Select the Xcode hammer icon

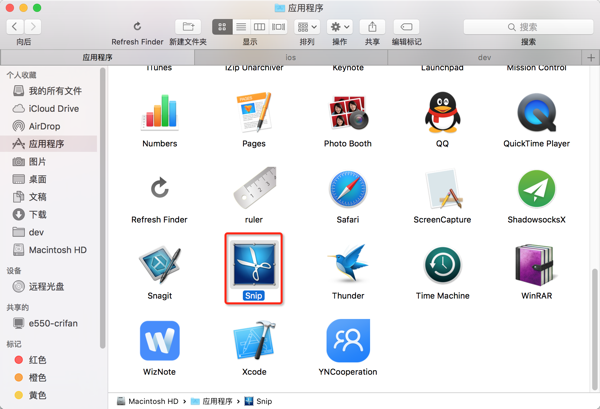(254, 340)
